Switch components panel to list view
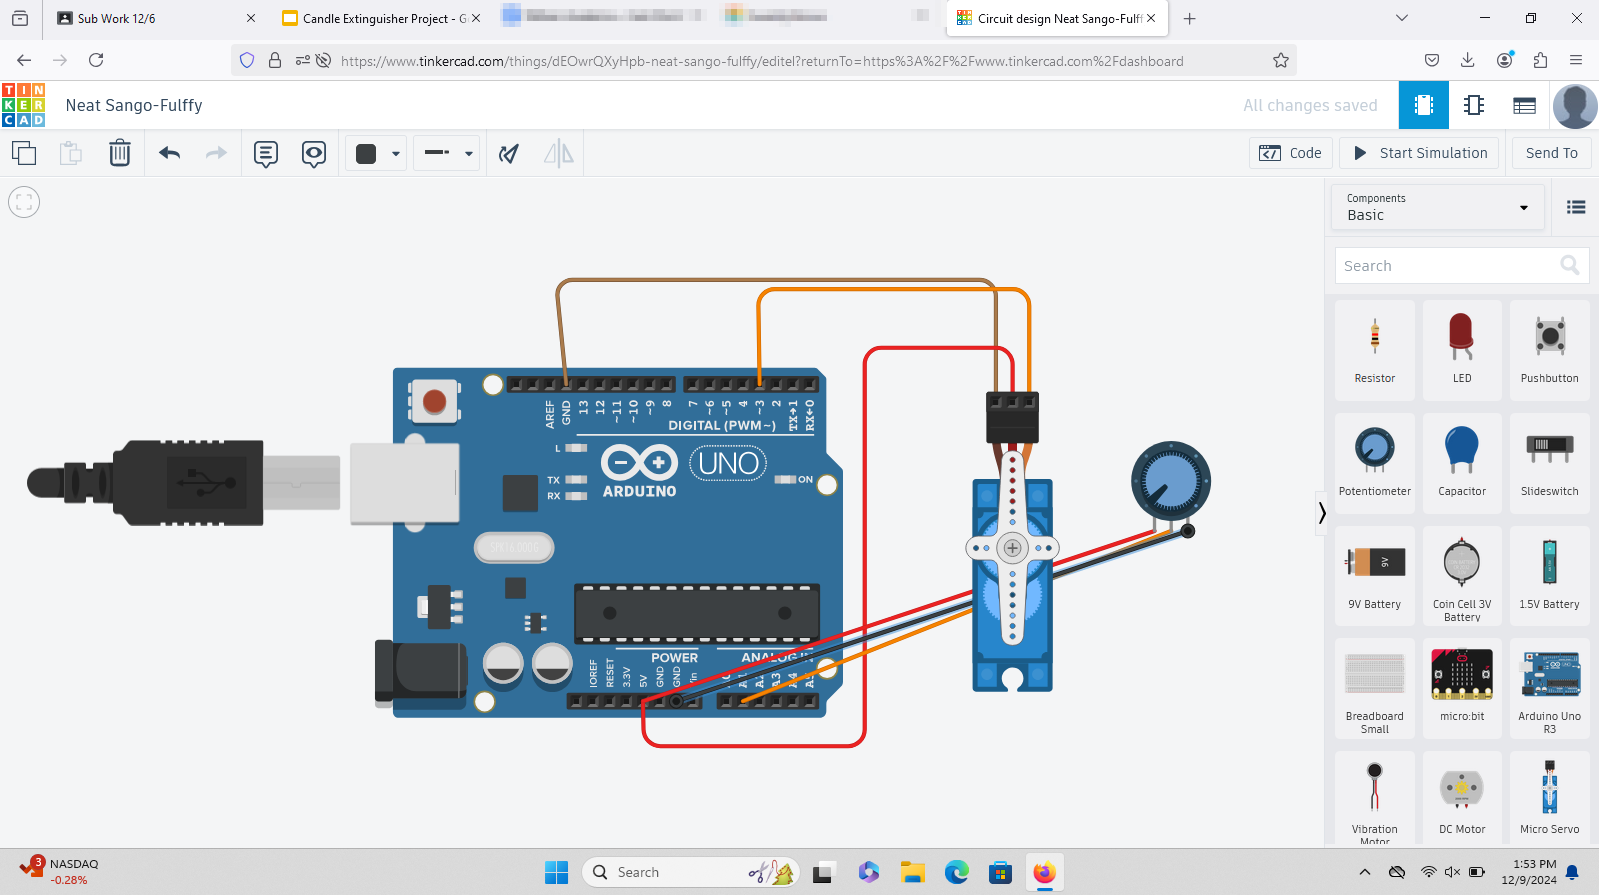The image size is (1599, 895). point(1576,207)
